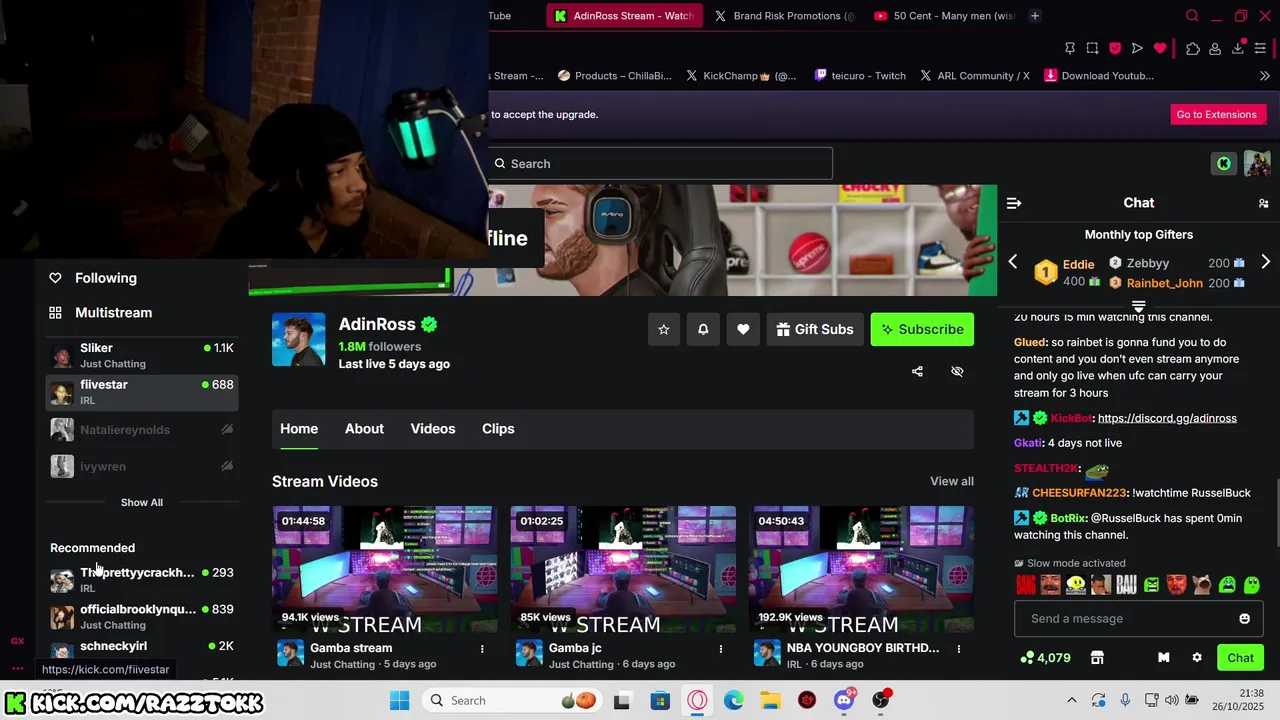Collapse the chat panel icon
Viewport: 1280px width, 720px height.
click(x=1014, y=203)
